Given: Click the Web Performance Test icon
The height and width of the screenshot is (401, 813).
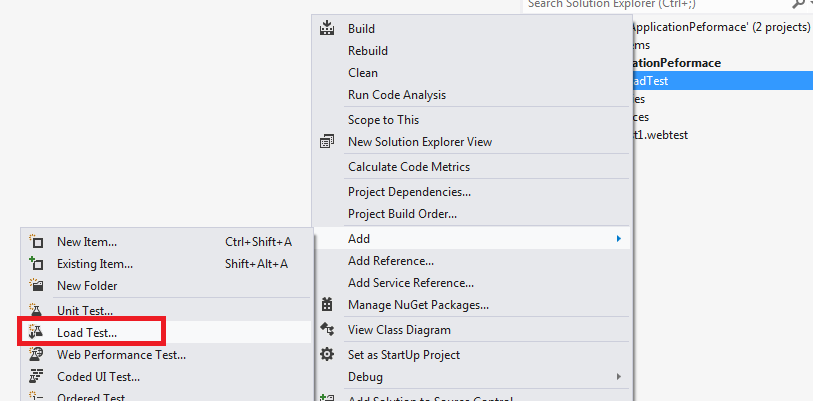Looking at the screenshot, I should (37, 354).
